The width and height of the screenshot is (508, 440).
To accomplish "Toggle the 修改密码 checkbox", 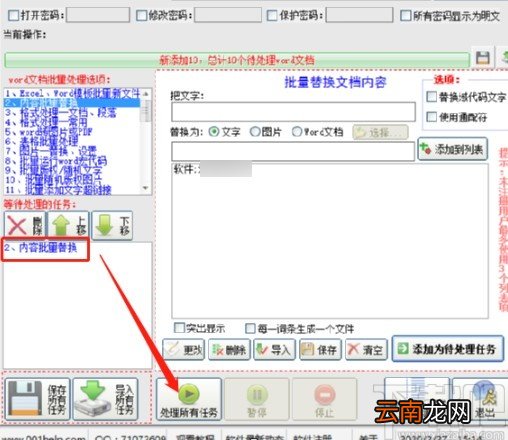I will point(142,15).
